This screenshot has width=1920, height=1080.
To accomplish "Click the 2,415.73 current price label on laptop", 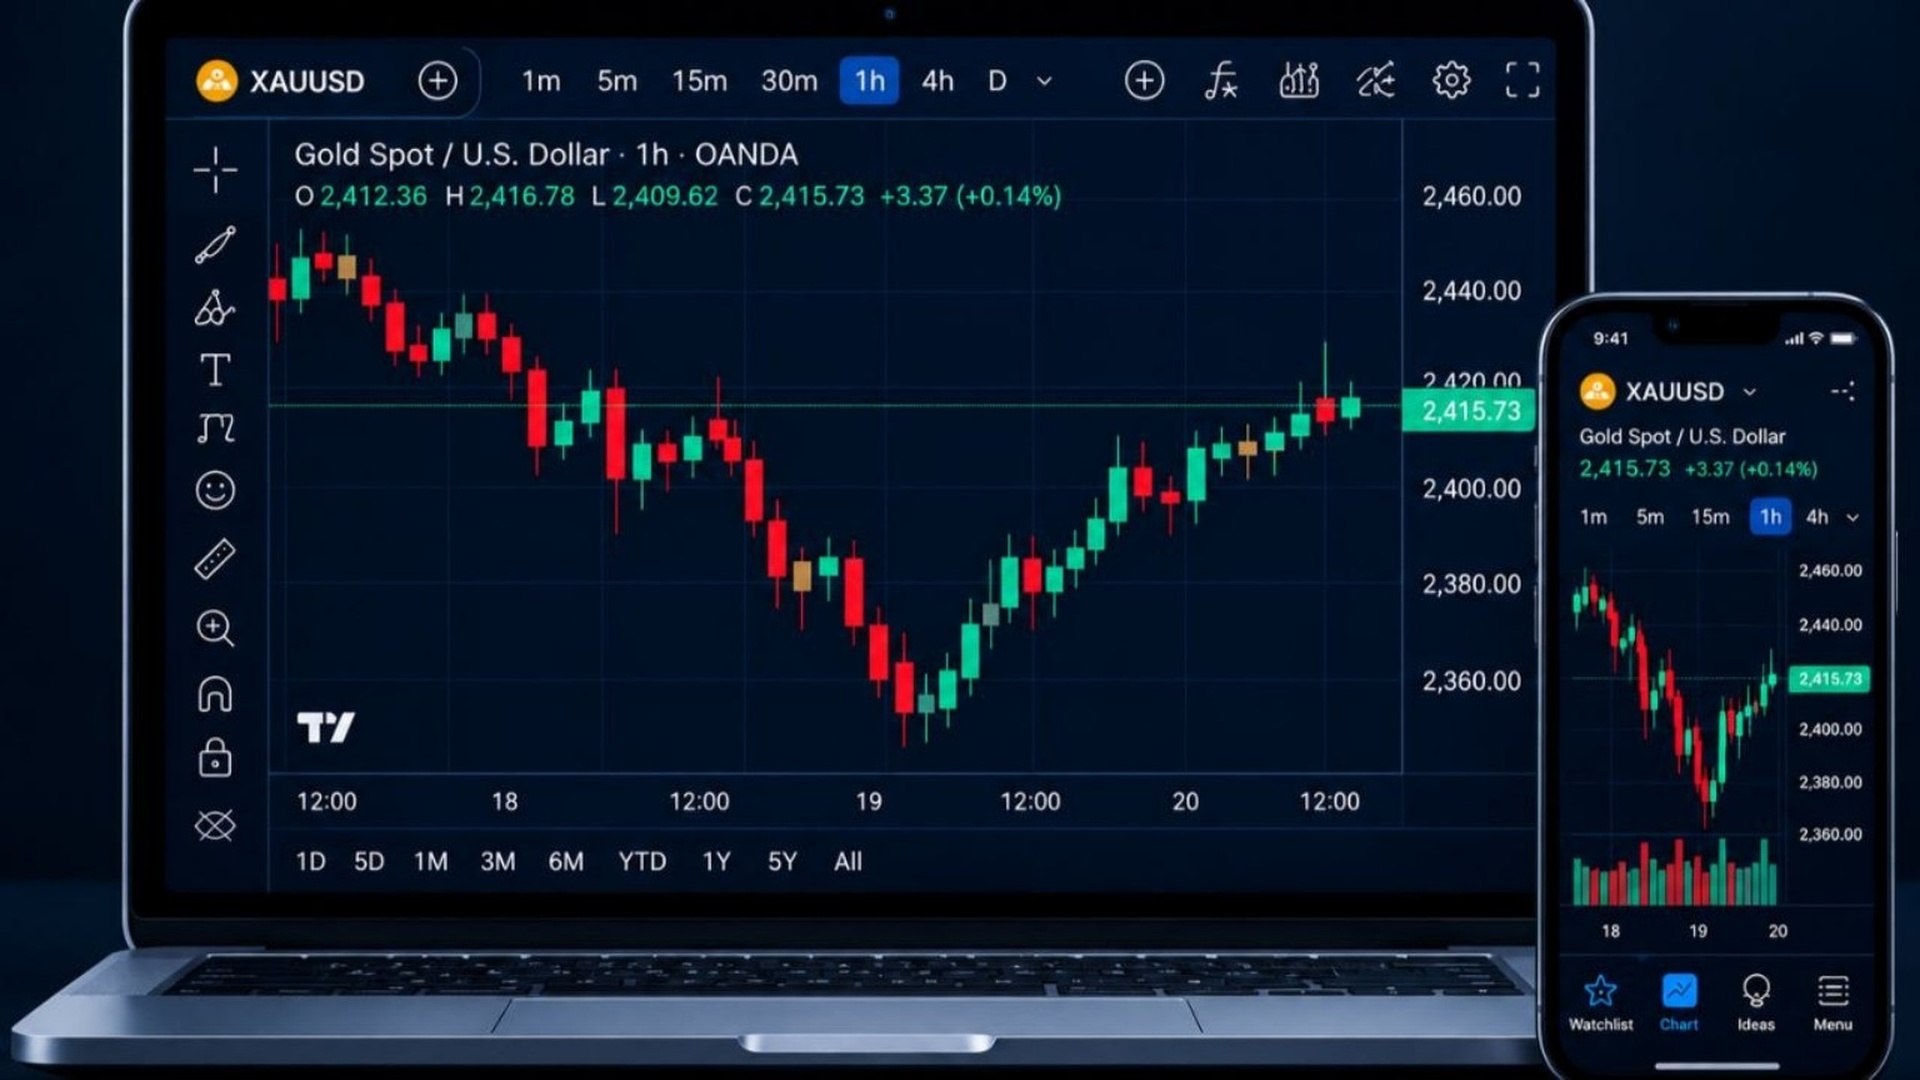I will (x=1468, y=411).
